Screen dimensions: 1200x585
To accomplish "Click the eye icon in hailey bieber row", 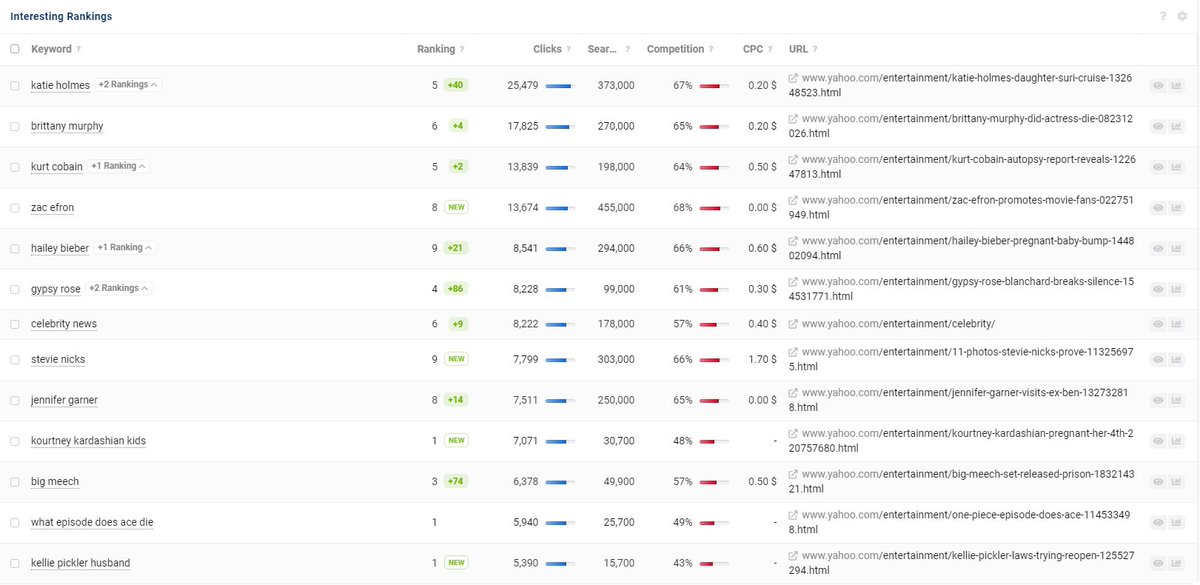I will click(x=1158, y=248).
